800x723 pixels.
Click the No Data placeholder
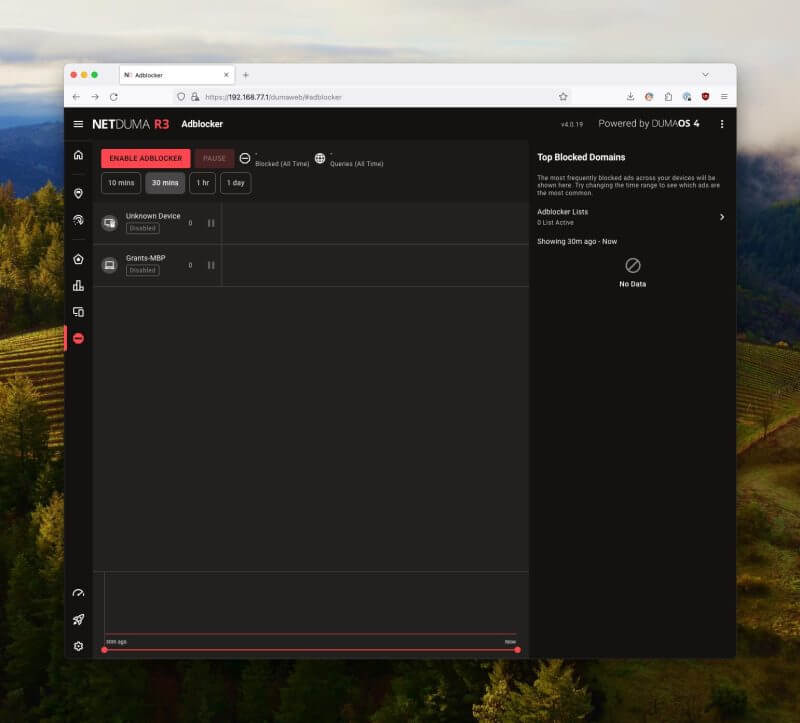(632, 273)
